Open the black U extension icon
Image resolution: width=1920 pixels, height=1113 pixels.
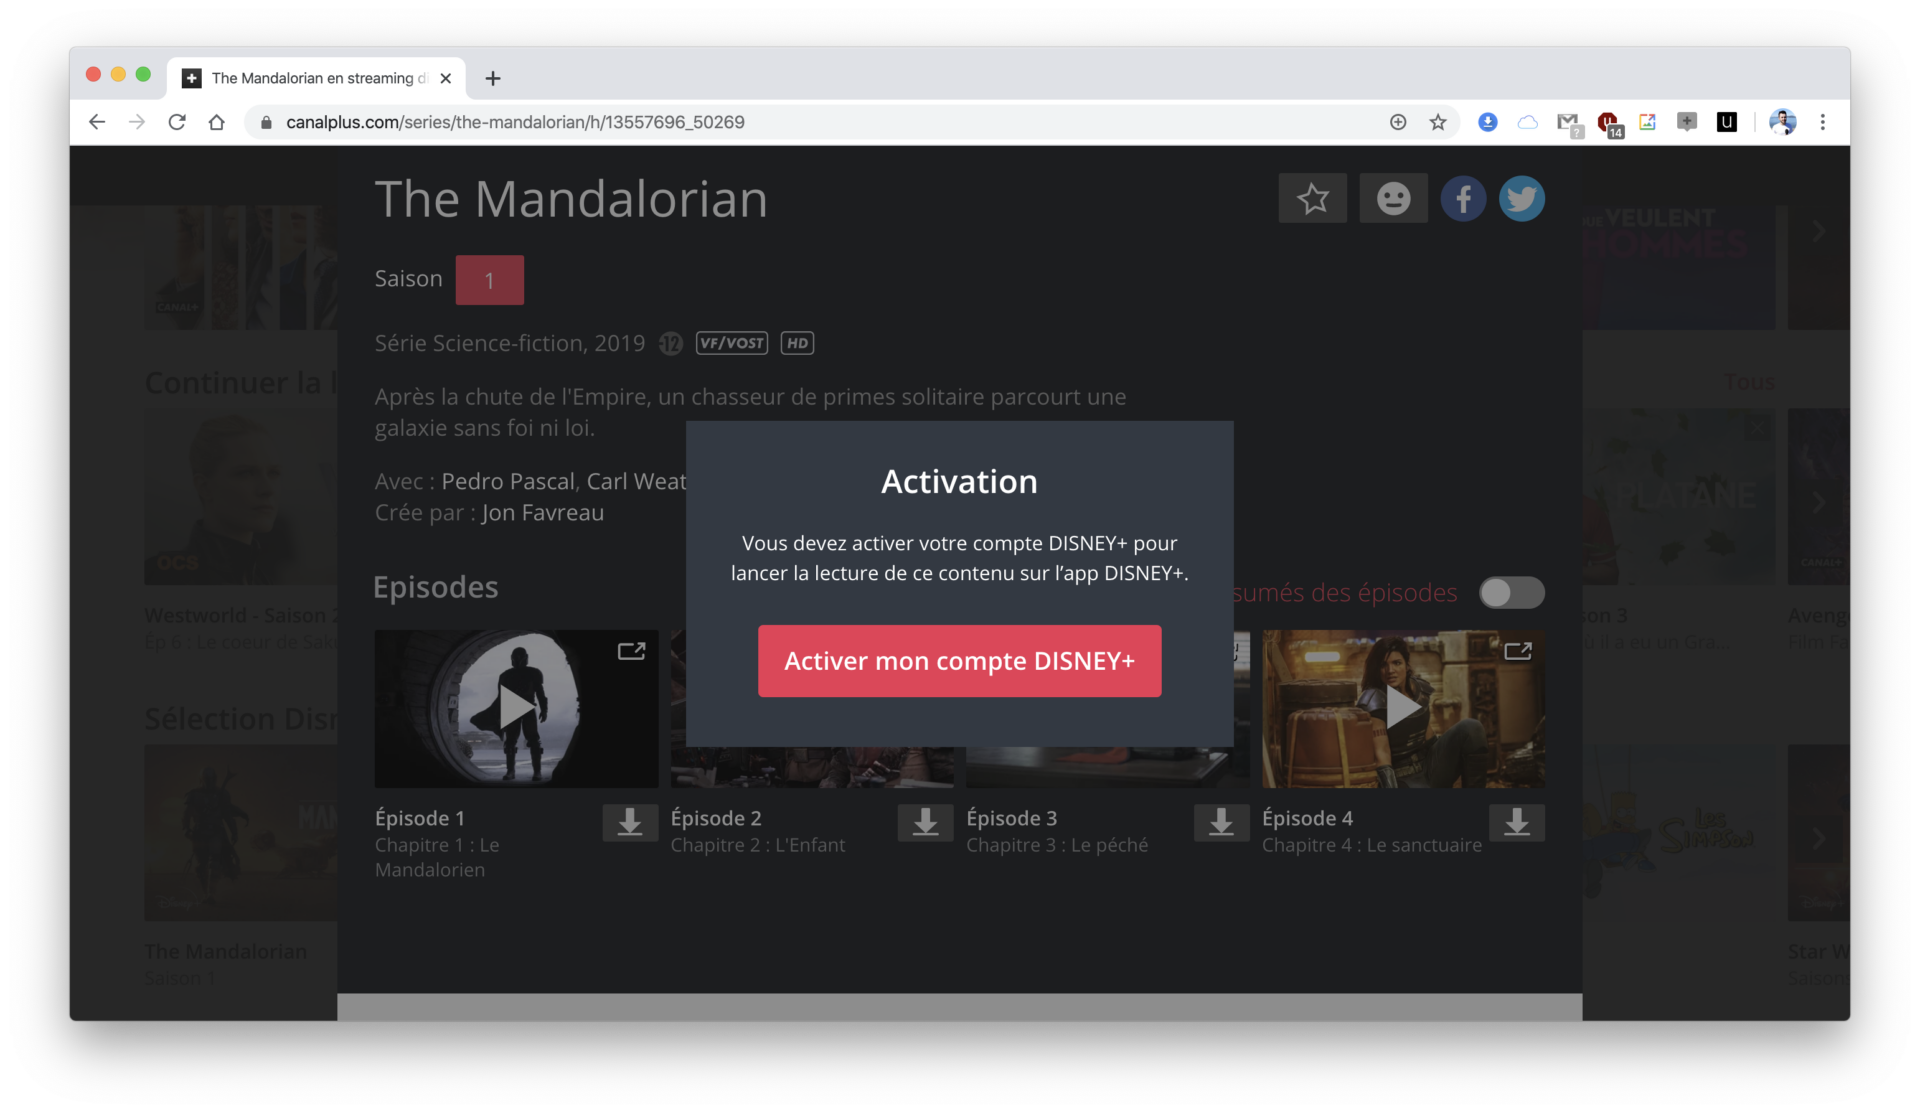1726,122
